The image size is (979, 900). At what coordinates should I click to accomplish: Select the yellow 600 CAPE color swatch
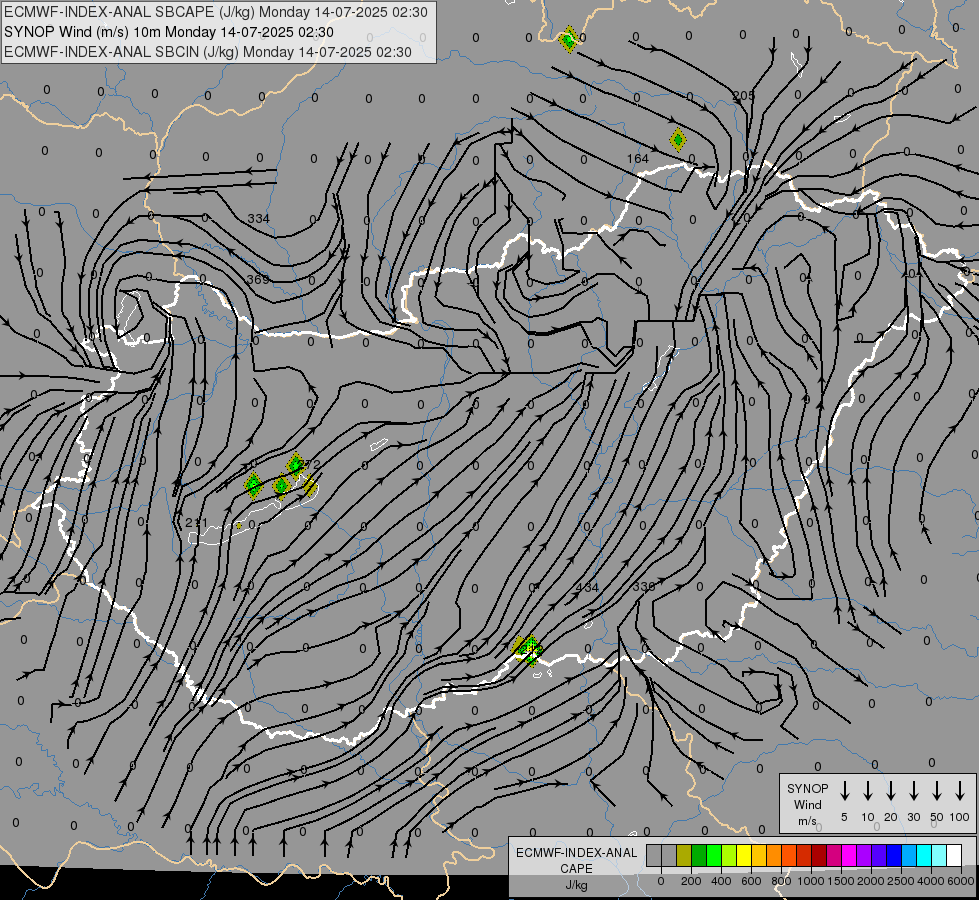point(744,856)
